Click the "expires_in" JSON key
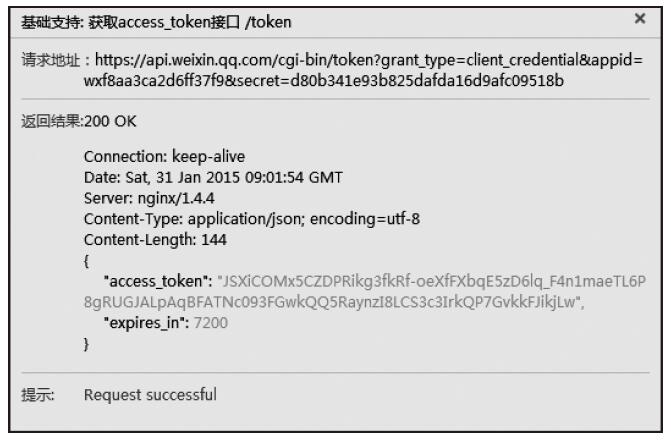The image size is (671, 441). pos(146,323)
